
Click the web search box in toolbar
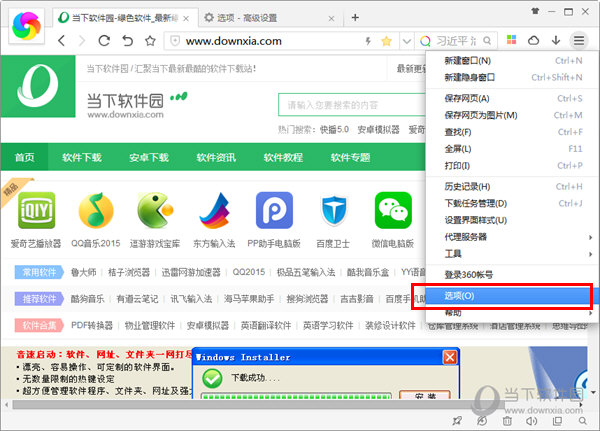click(x=456, y=41)
